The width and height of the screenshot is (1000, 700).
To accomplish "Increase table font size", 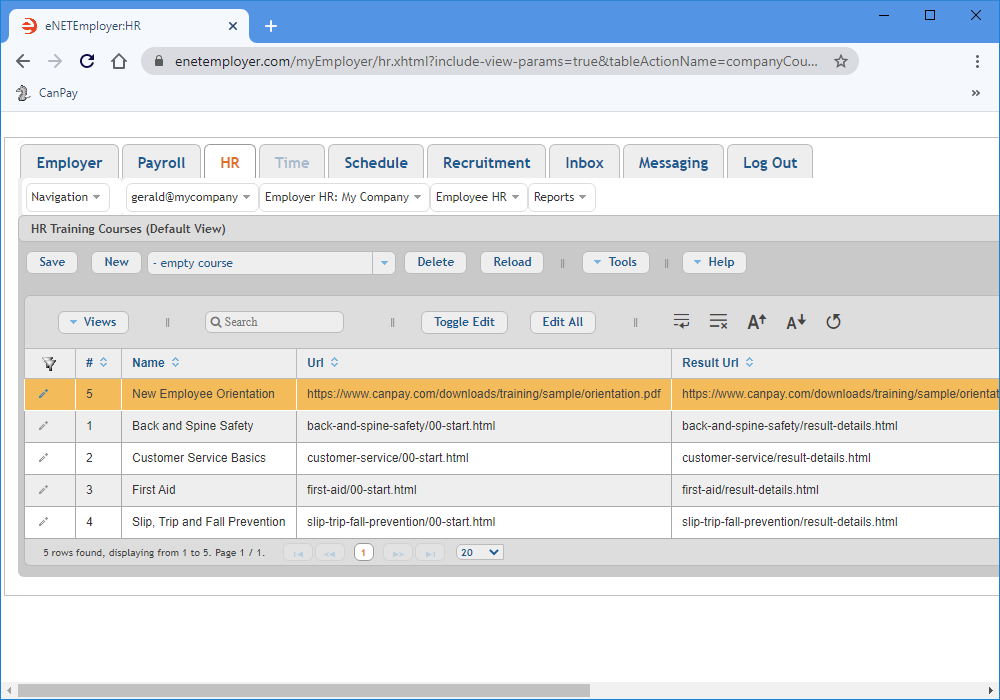I will pos(757,321).
